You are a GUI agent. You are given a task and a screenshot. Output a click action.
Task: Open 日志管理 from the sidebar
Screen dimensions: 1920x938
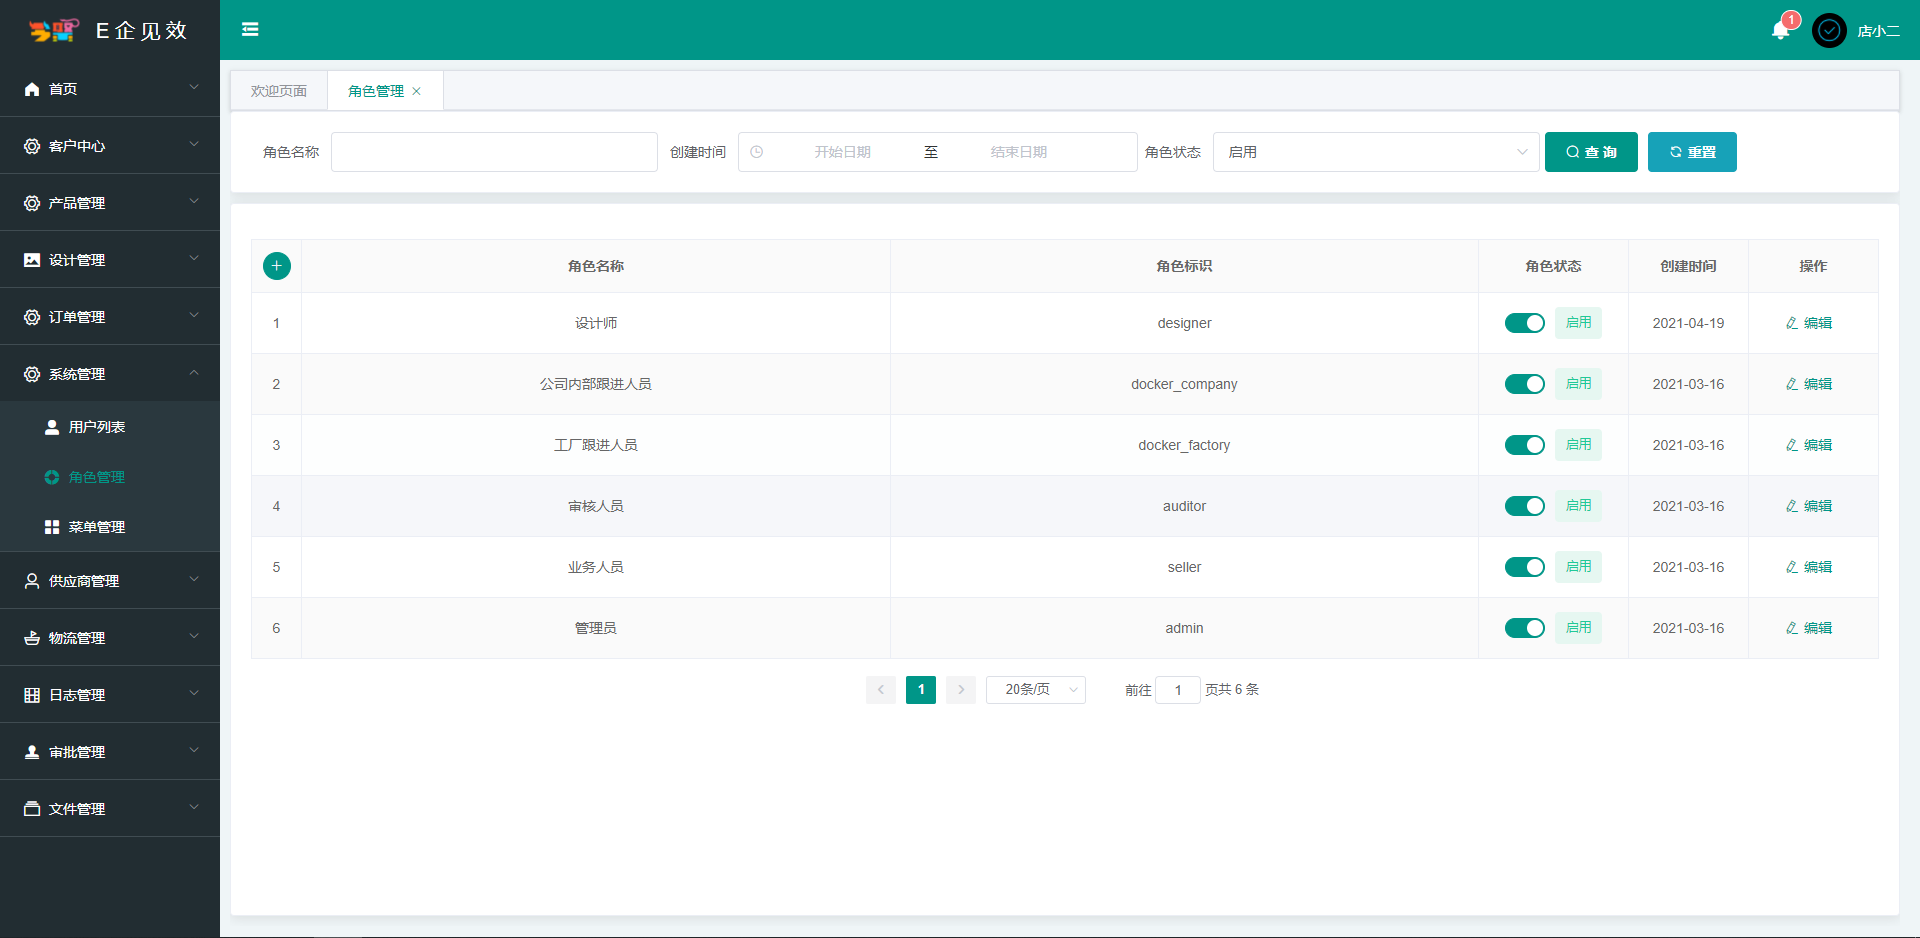point(78,694)
